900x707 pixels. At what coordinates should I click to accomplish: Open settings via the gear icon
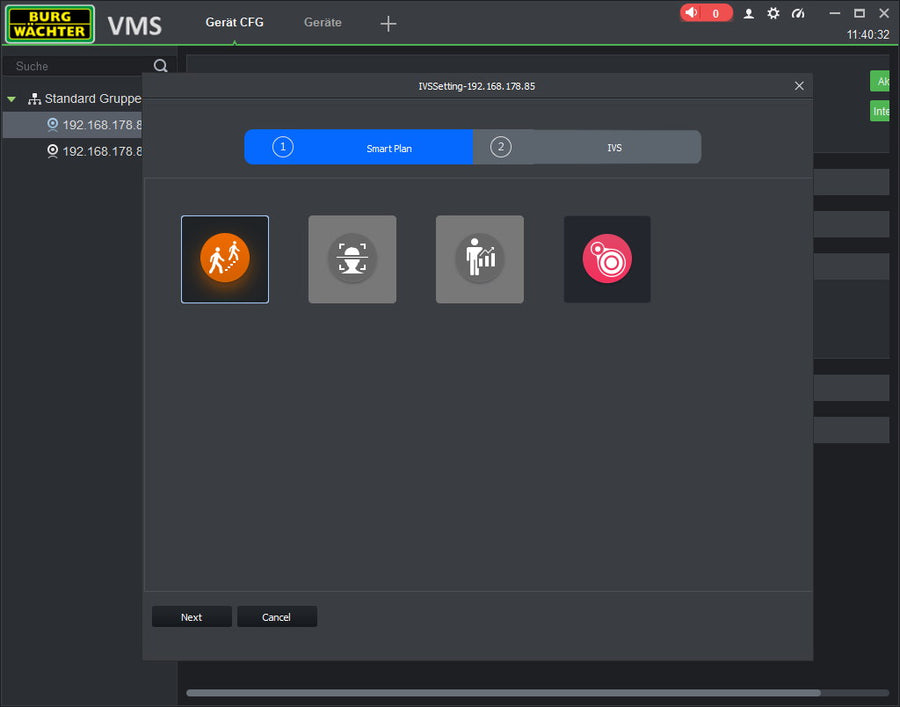(773, 14)
